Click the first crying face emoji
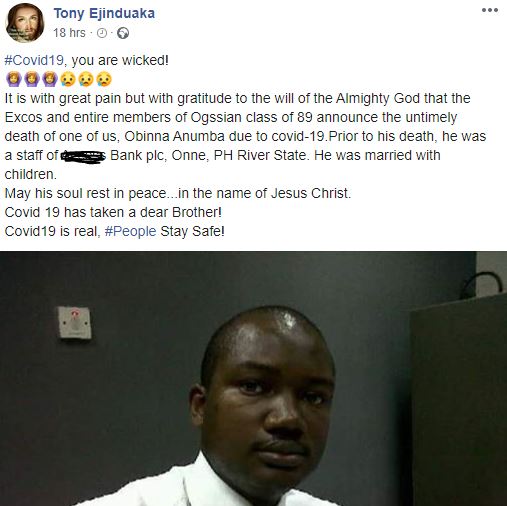507x506 pixels. coord(68,79)
